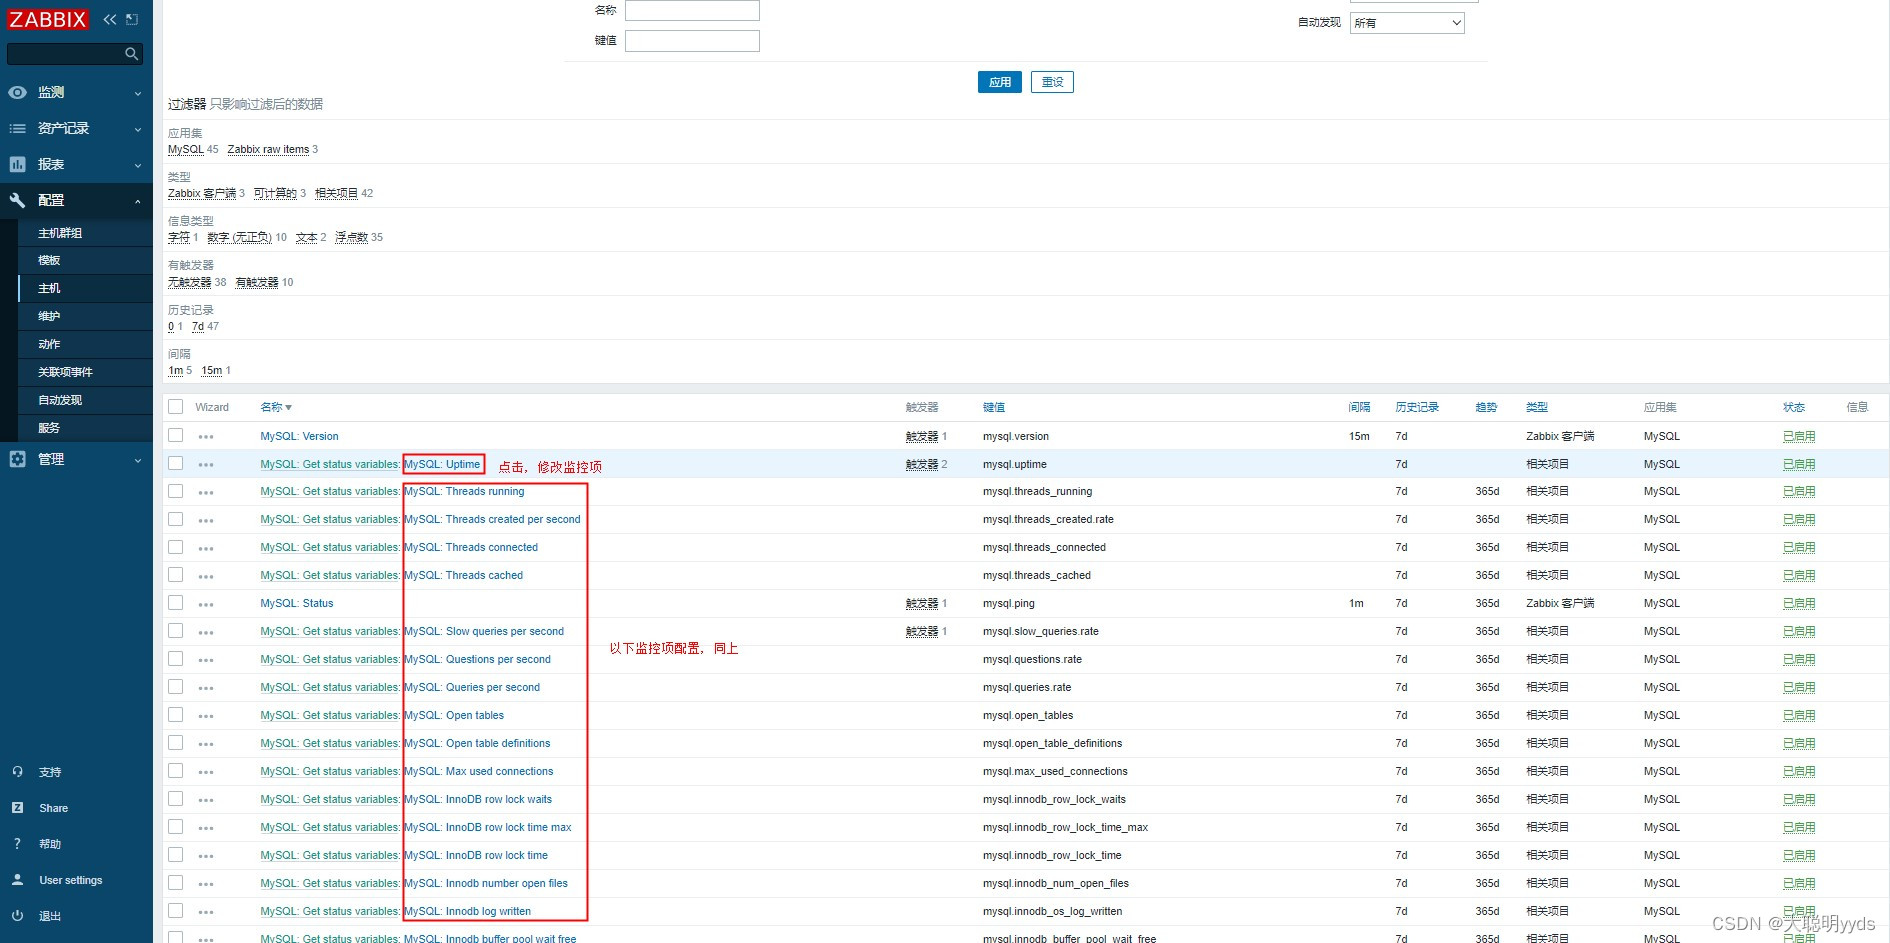The height and width of the screenshot is (943, 1890).
Task: Toggle sidebar hide icon next to collapse arrows
Action: [x=132, y=19]
